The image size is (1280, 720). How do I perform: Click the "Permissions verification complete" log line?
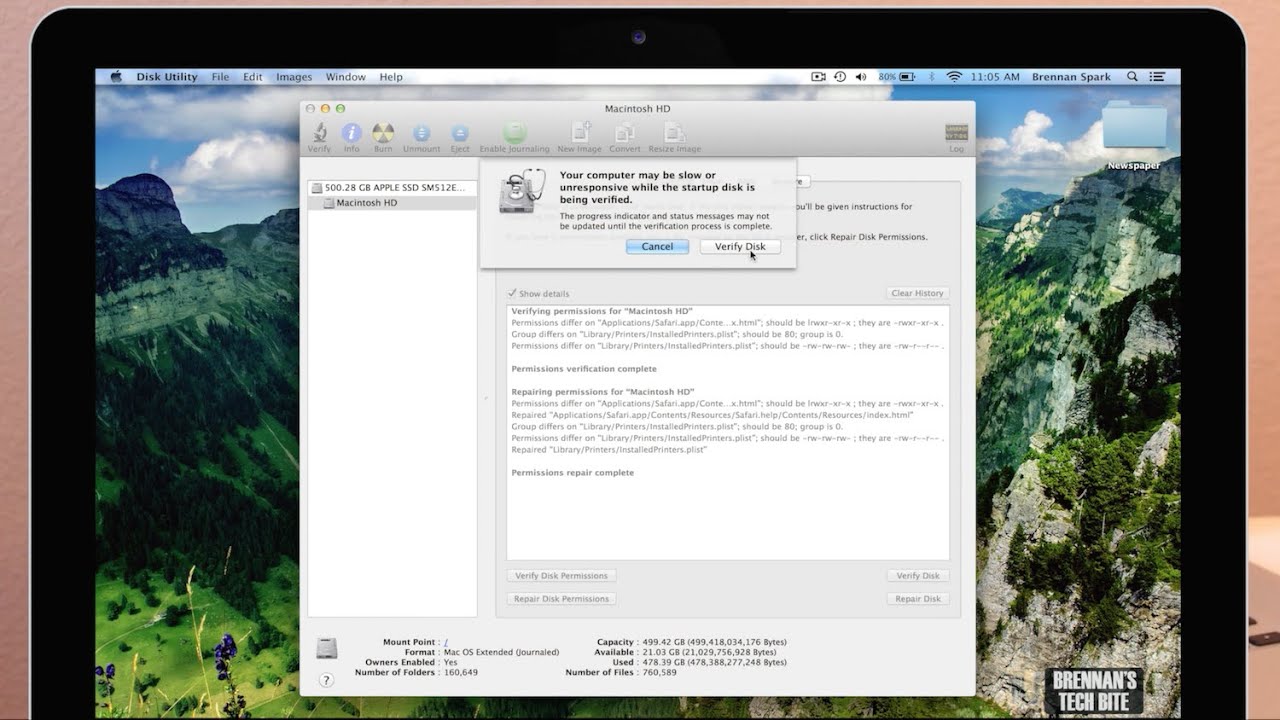584,369
